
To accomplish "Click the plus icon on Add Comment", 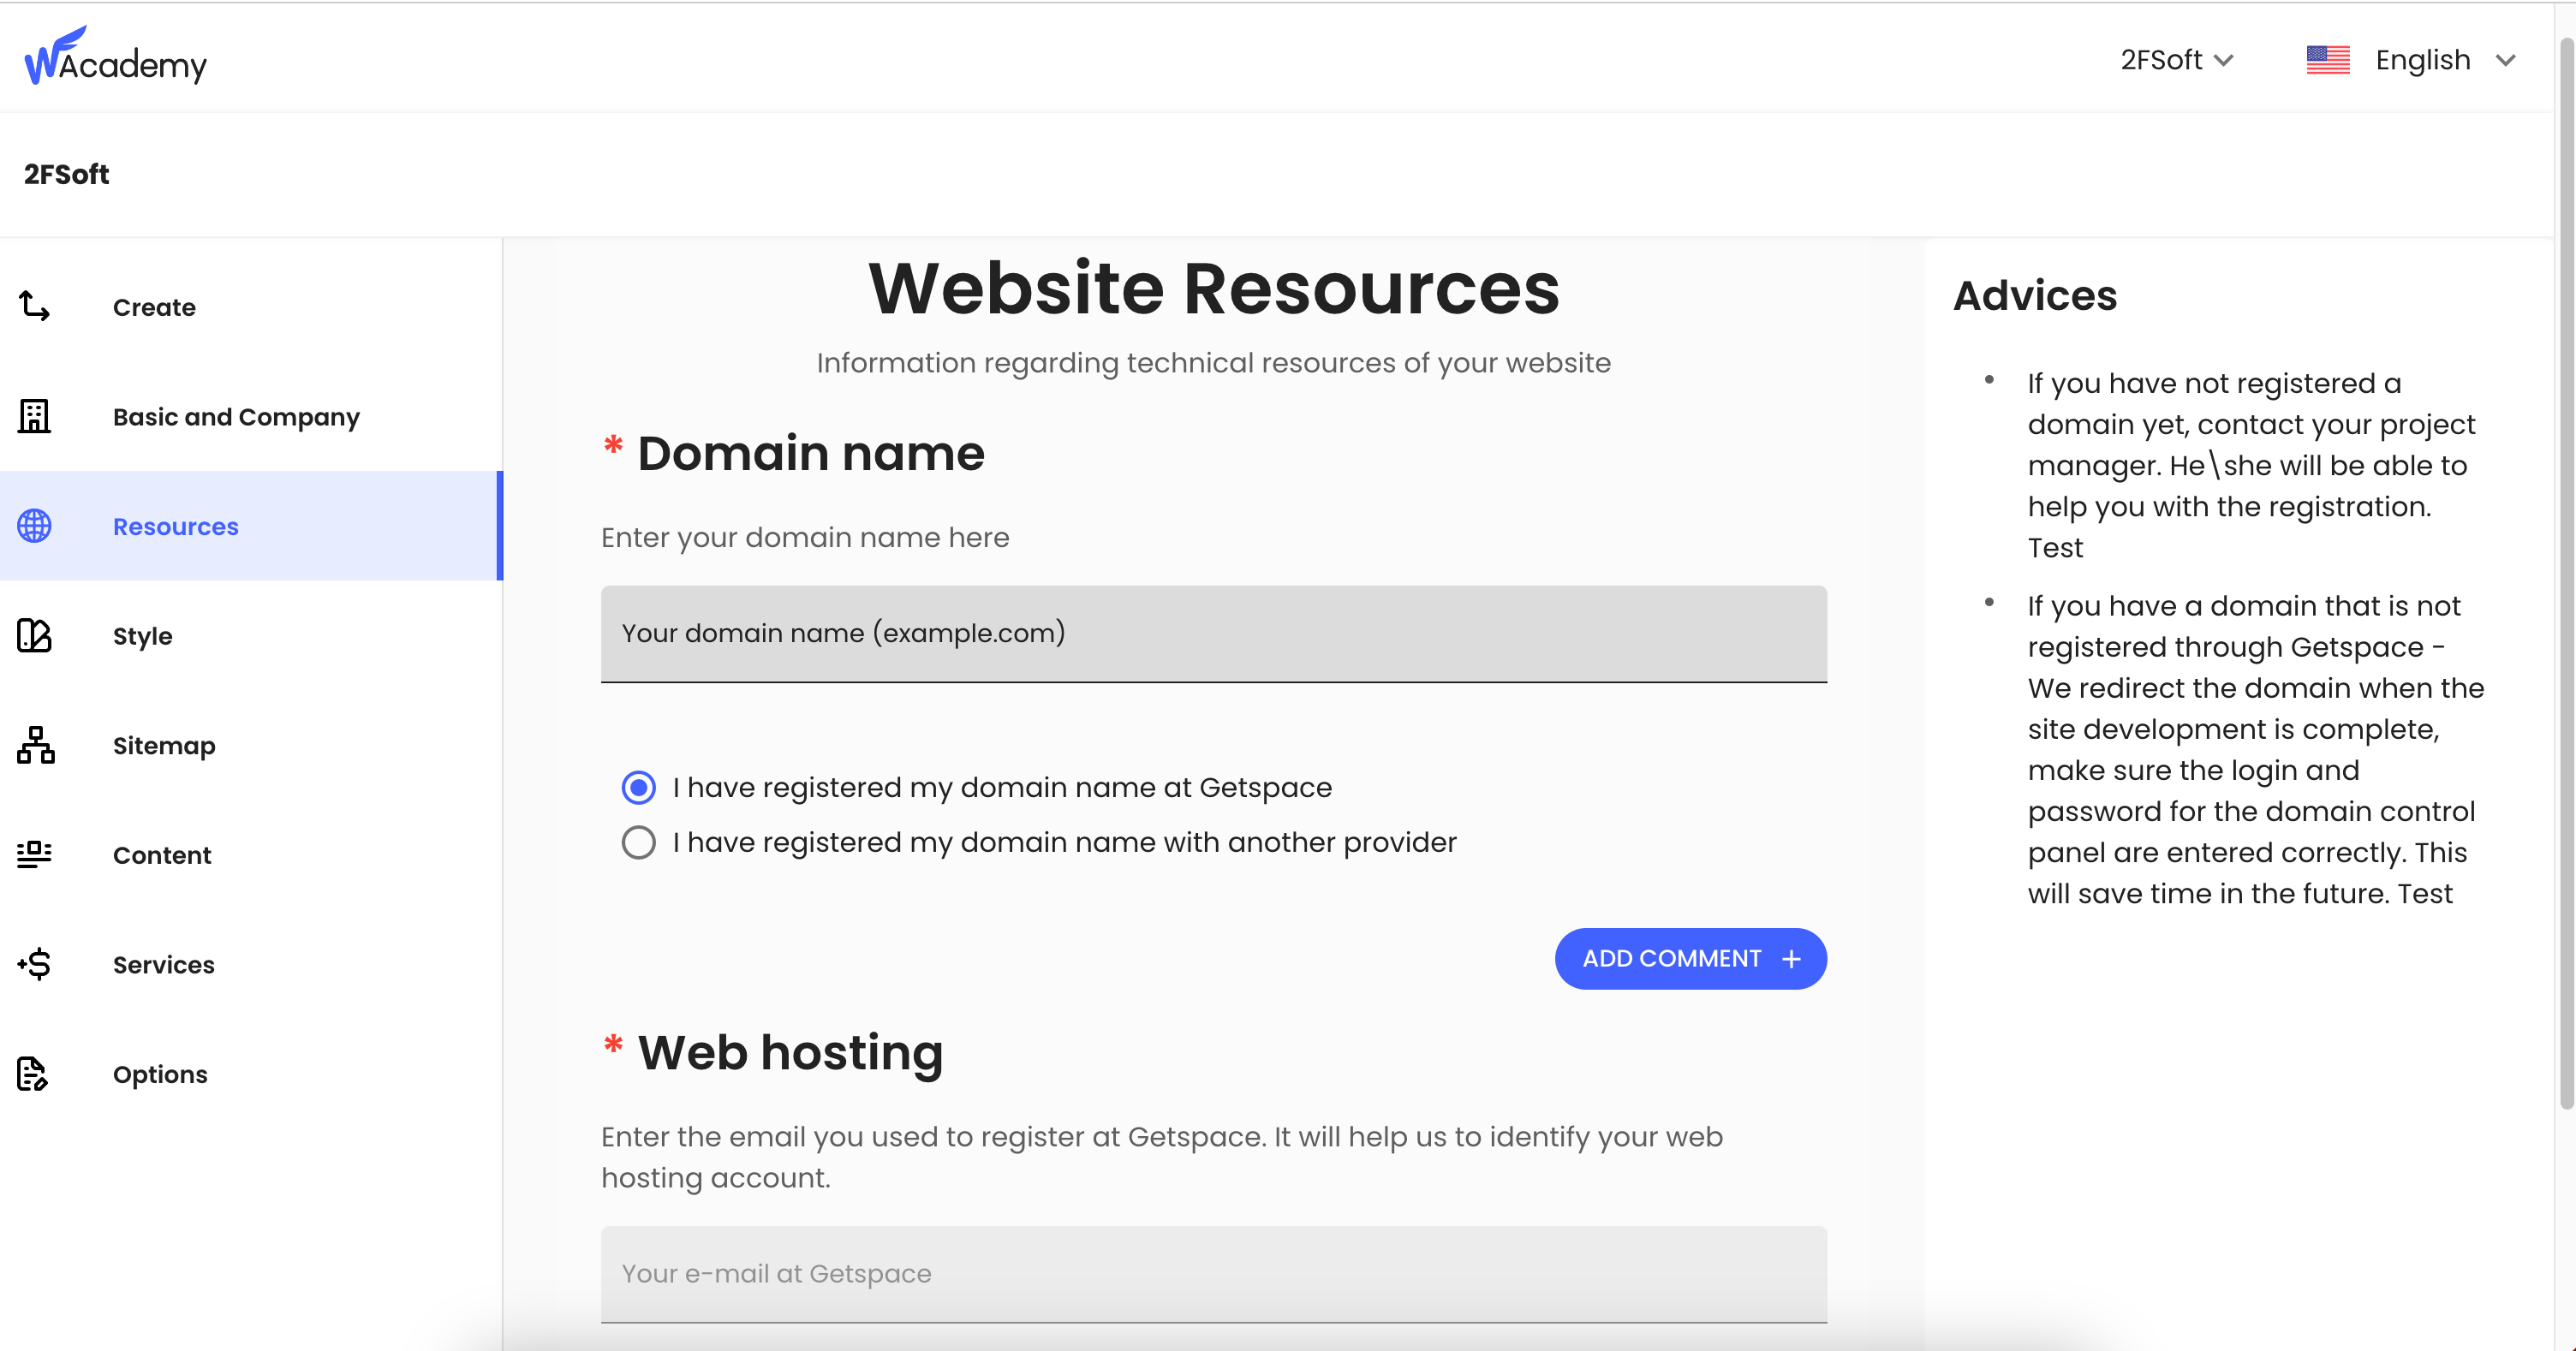I will click(x=1791, y=959).
